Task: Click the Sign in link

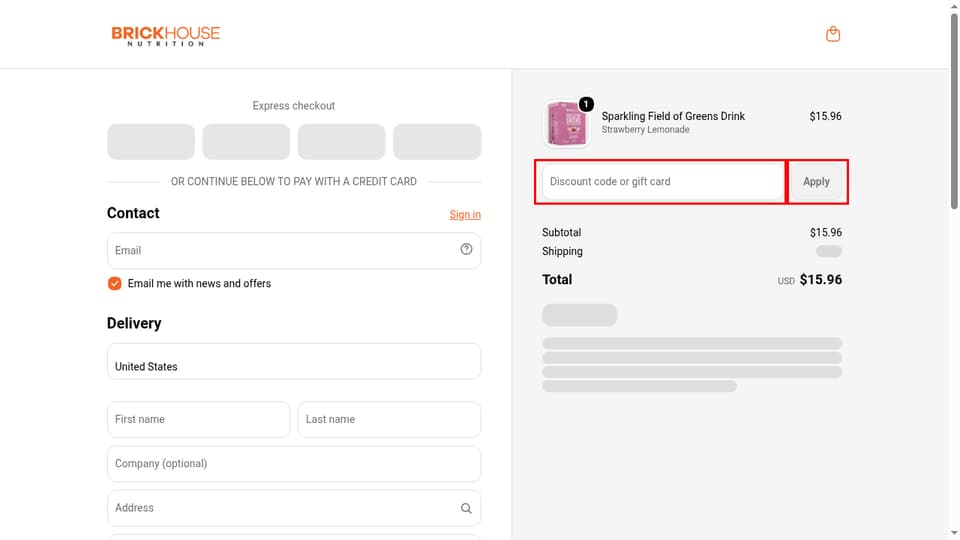Action: click(x=465, y=214)
